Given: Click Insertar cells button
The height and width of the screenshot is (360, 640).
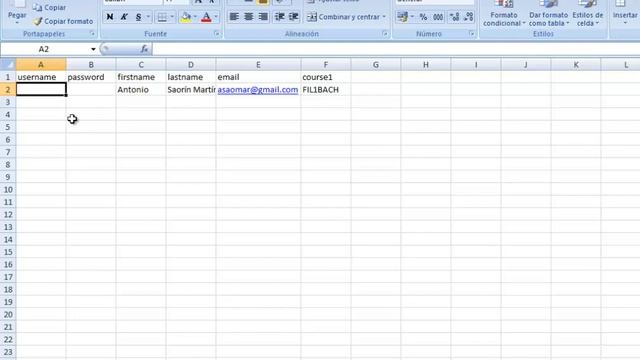Looking at the screenshot, I should click(x=625, y=12).
